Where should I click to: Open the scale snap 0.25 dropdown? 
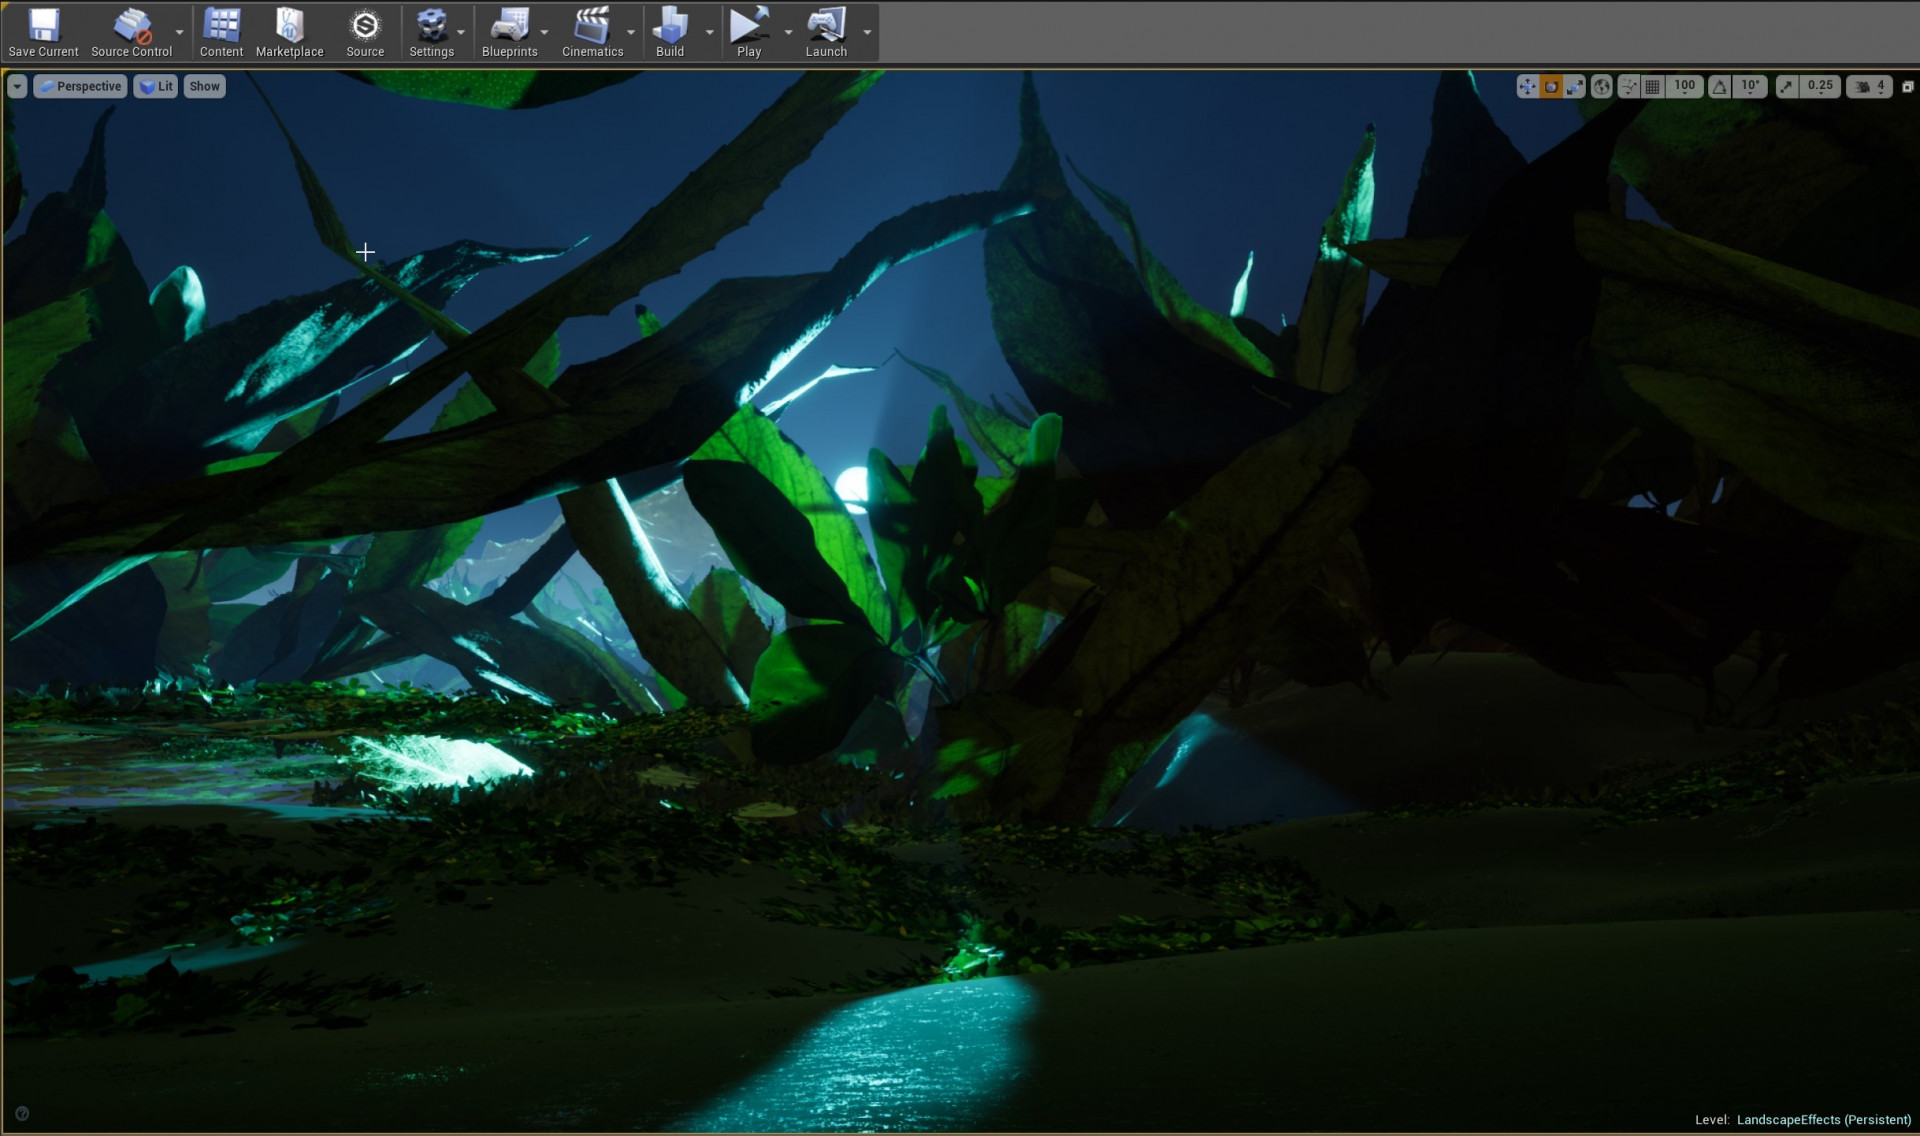click(1821, 87)
